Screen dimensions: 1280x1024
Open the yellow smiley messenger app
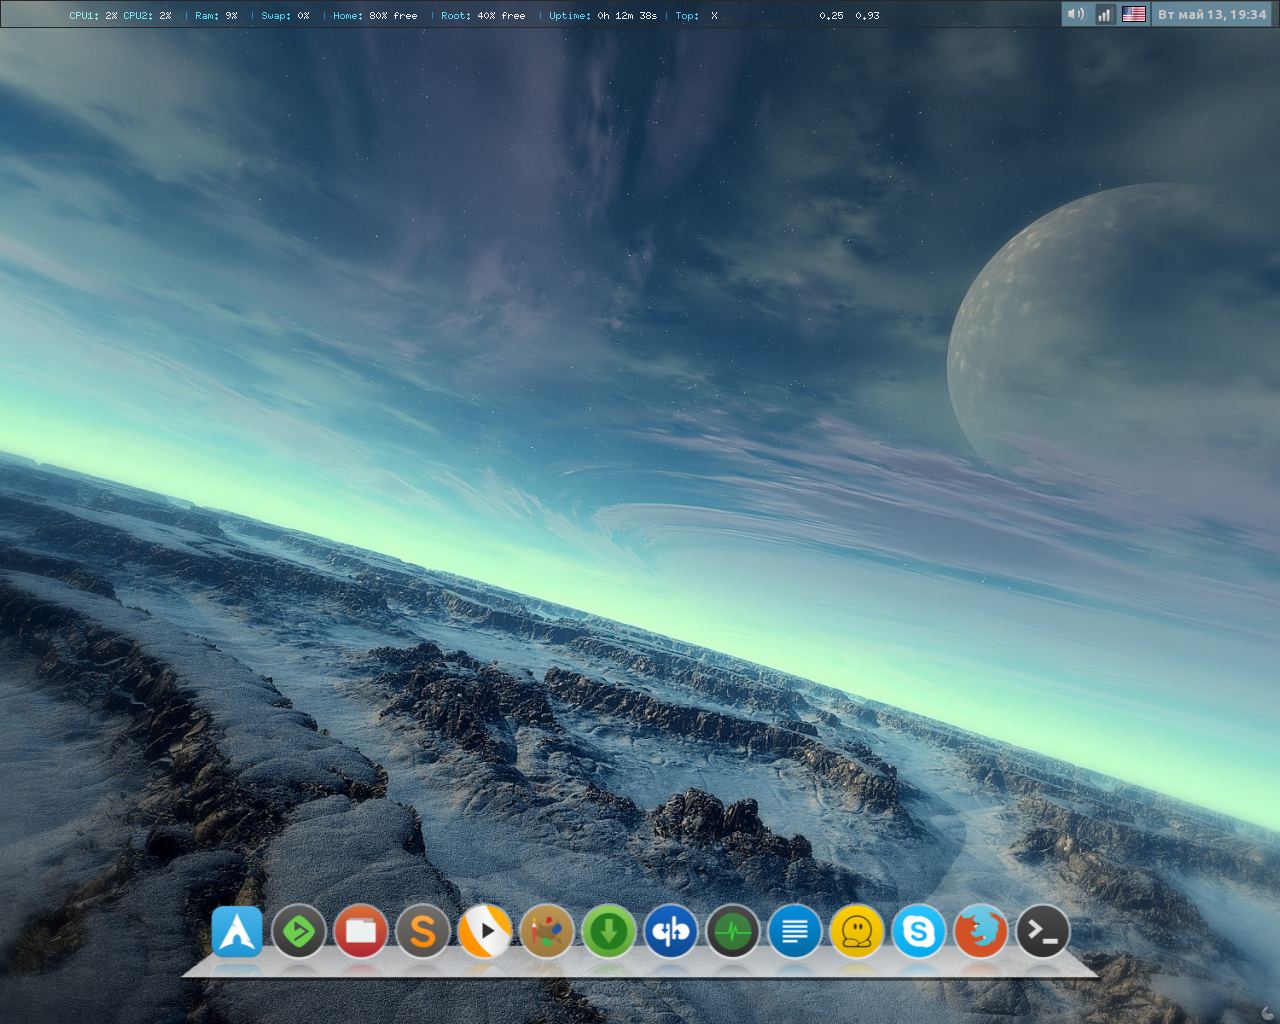[857, 932]
